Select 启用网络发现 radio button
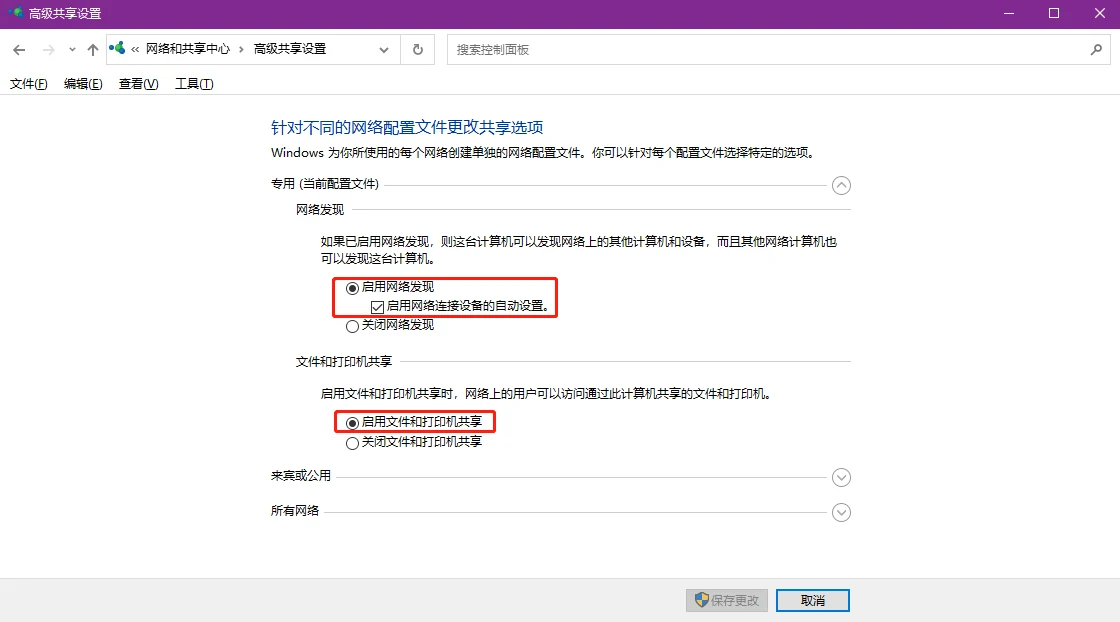1120x622 pixels. (352, 287)
